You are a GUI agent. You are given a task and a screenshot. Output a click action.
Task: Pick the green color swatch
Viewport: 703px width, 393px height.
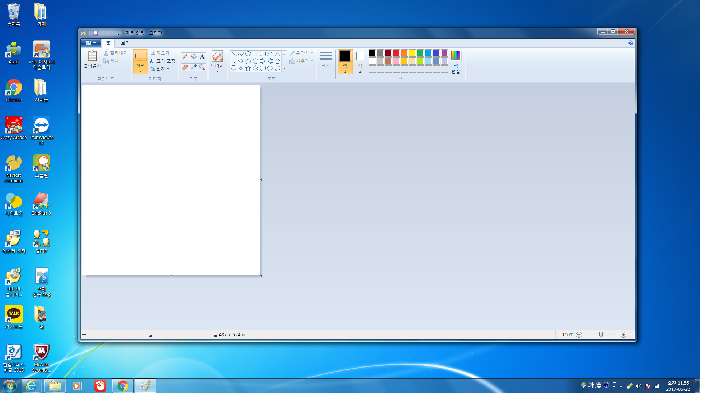421,53
